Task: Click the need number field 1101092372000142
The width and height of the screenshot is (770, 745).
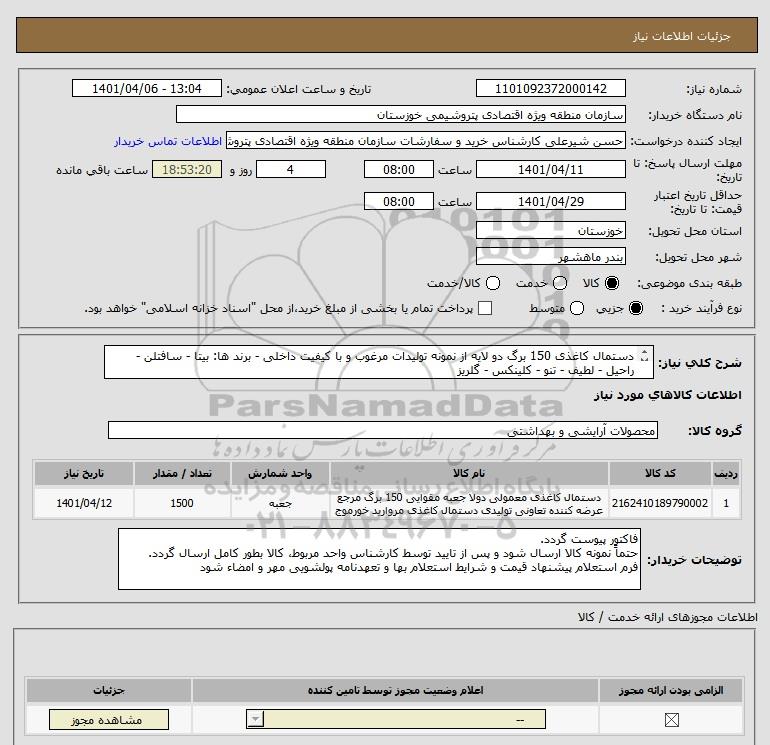Action: 550,88
